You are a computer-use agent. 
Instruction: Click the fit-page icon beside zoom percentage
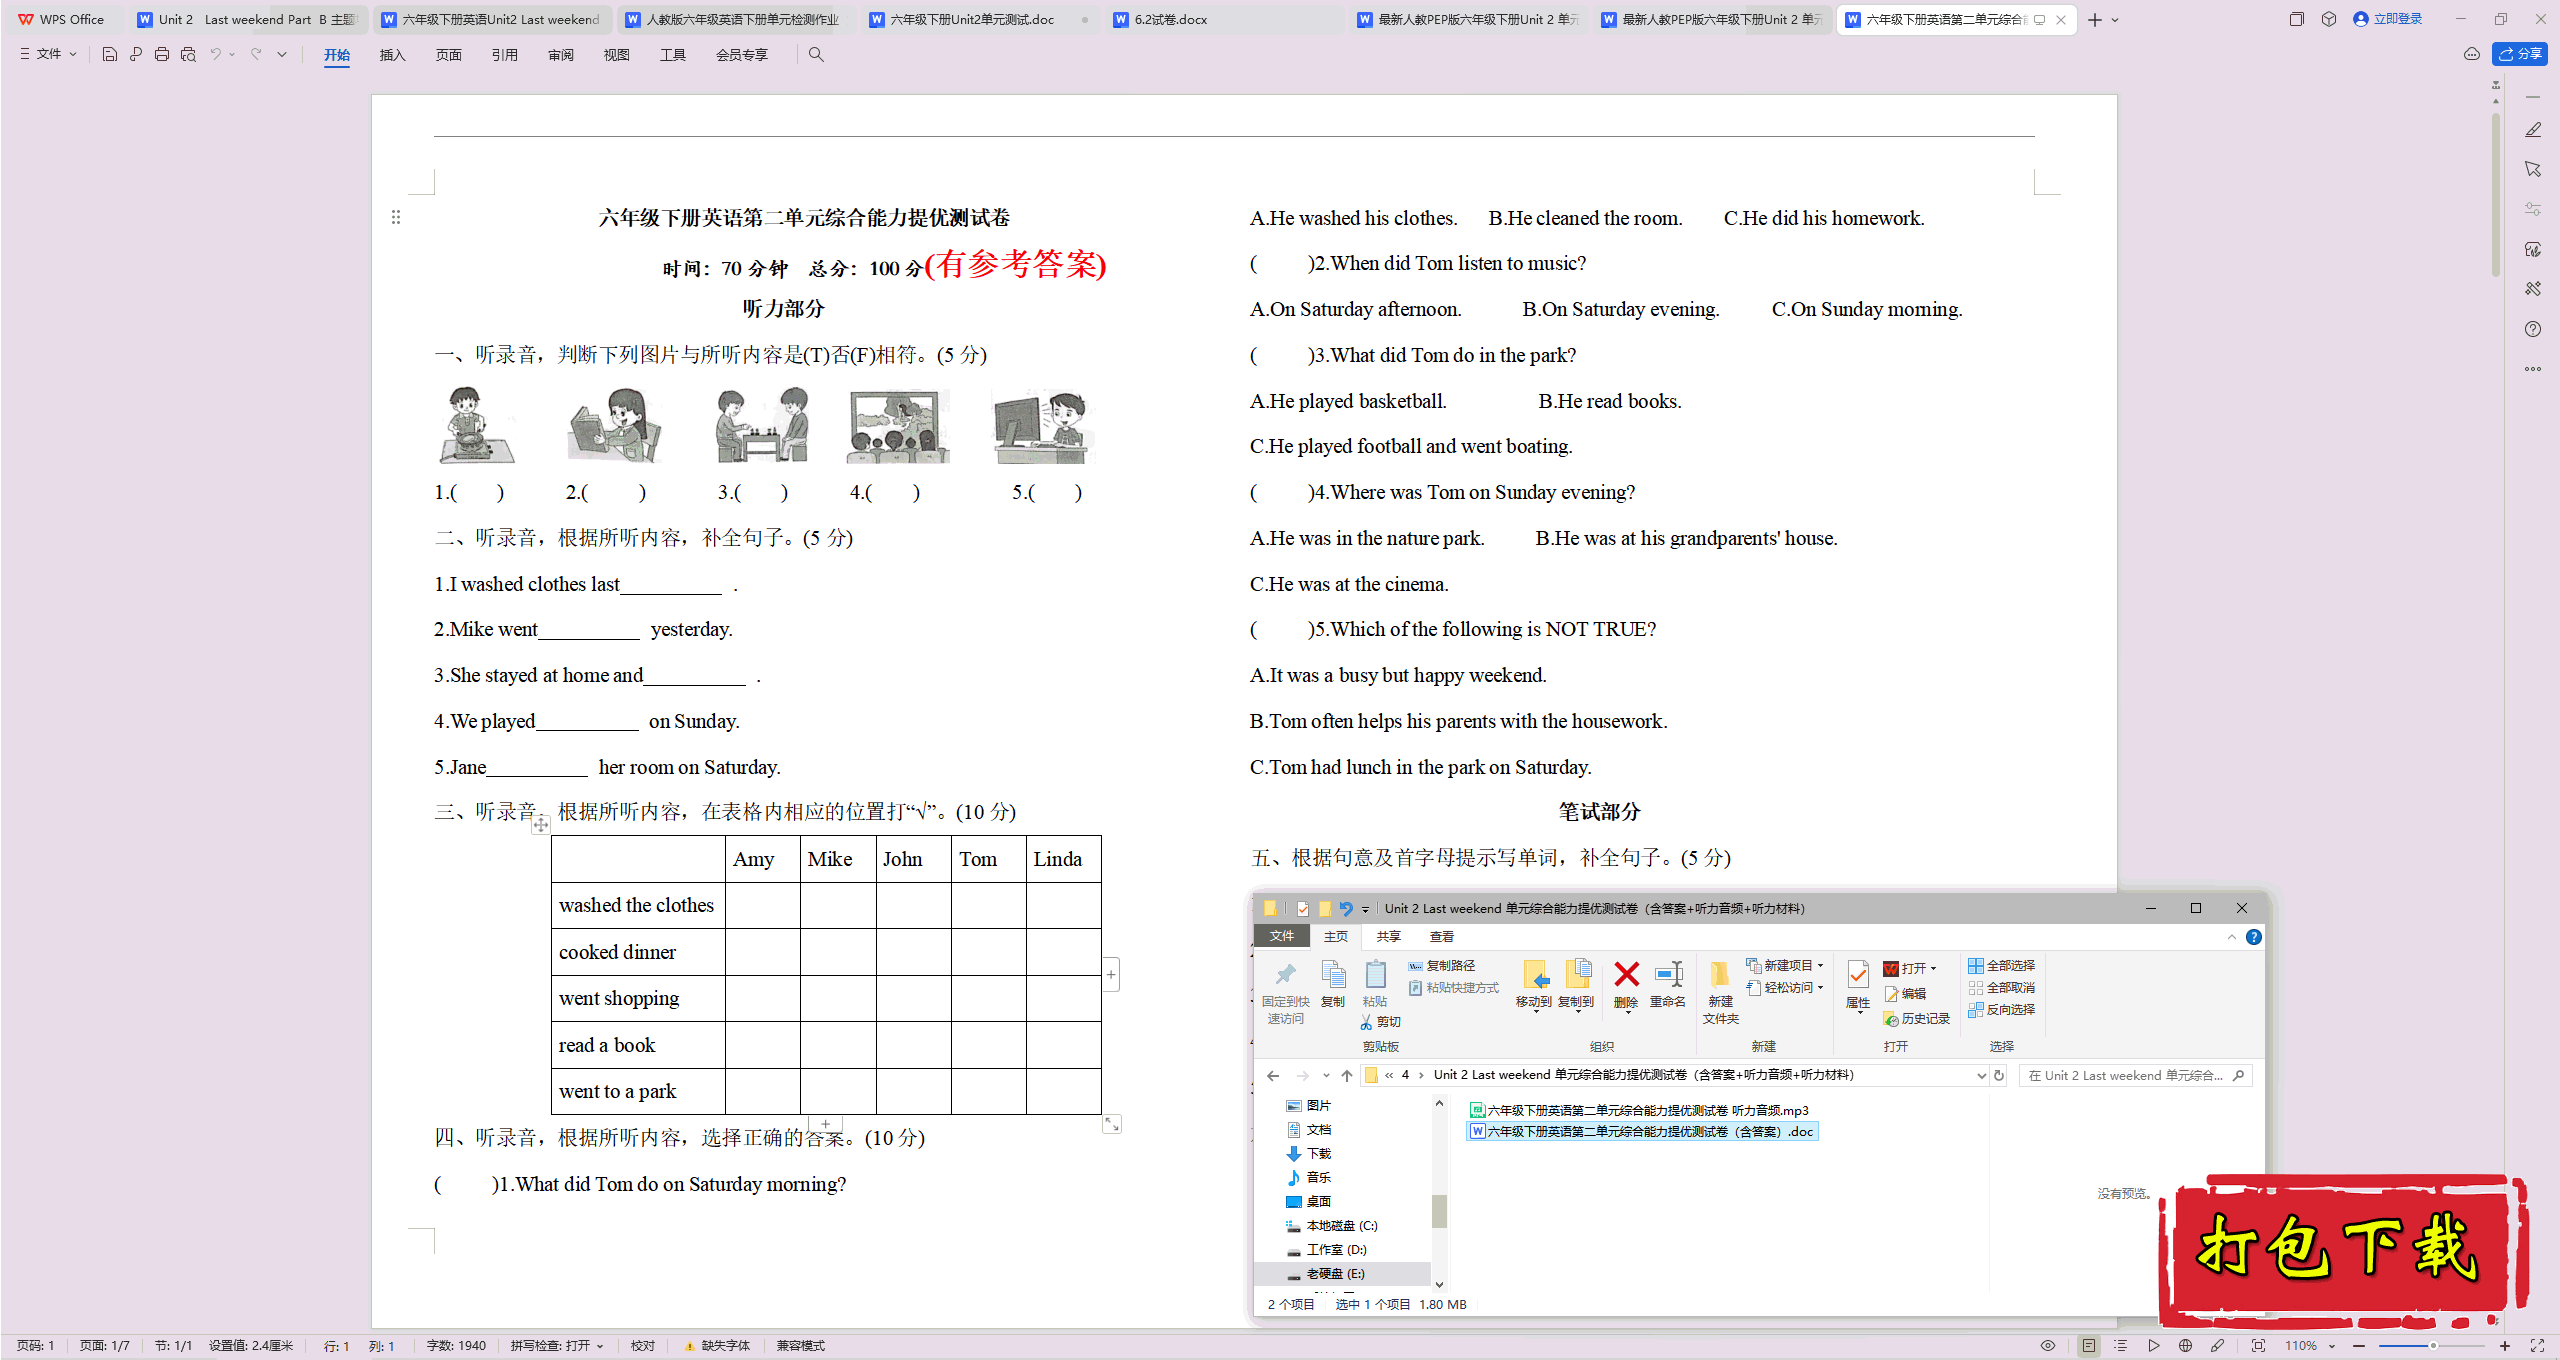pos(2258,1346)
